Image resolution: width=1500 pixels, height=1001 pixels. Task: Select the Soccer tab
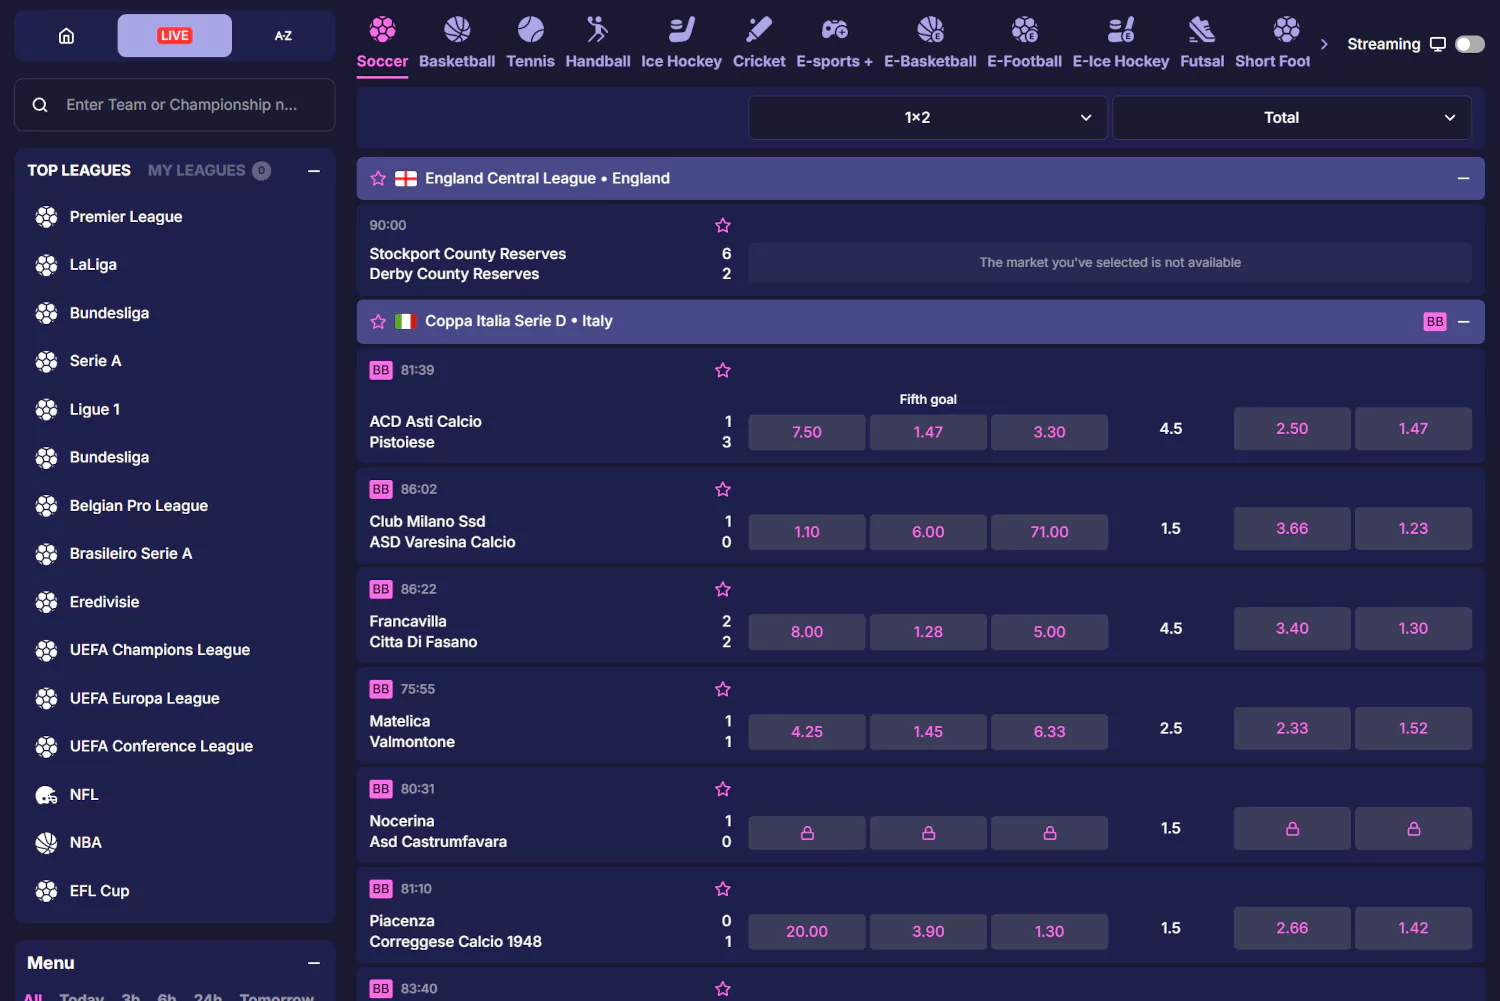[382, 43]
